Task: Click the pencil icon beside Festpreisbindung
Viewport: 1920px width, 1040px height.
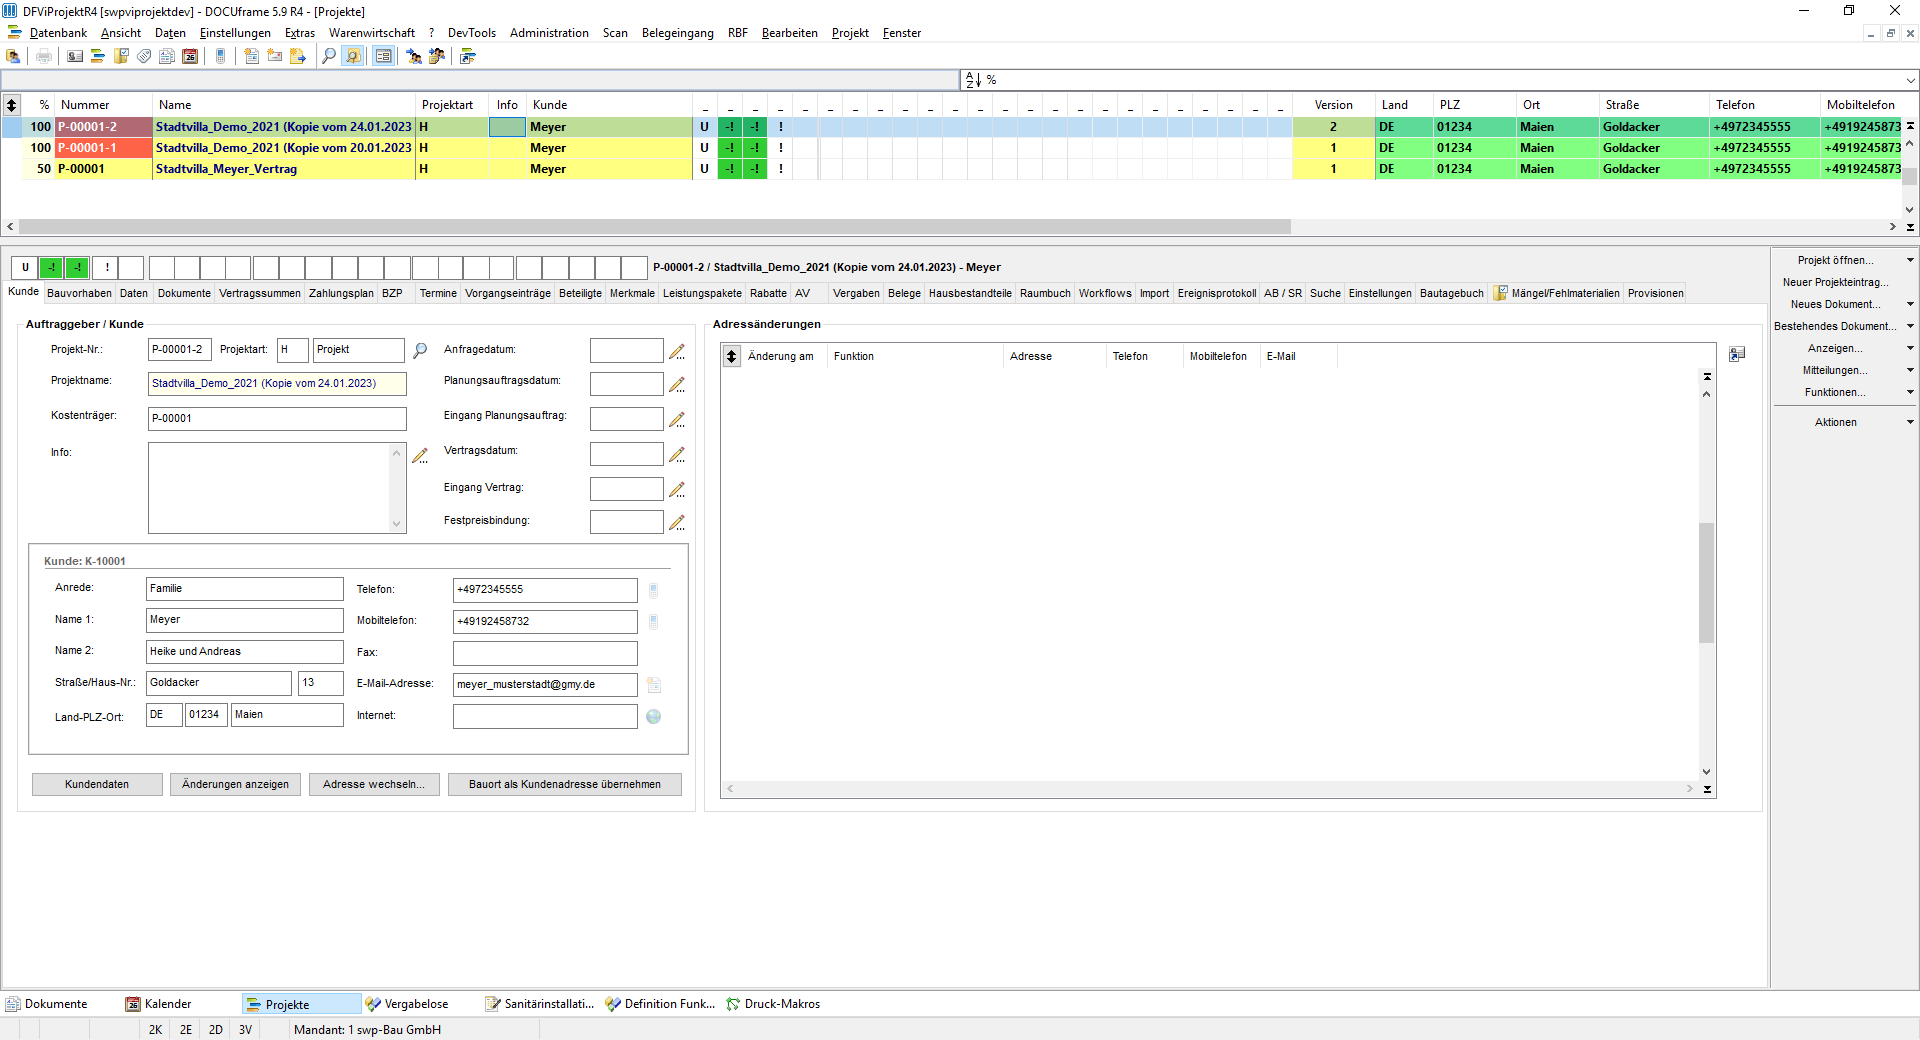Action: pos(677,522)
